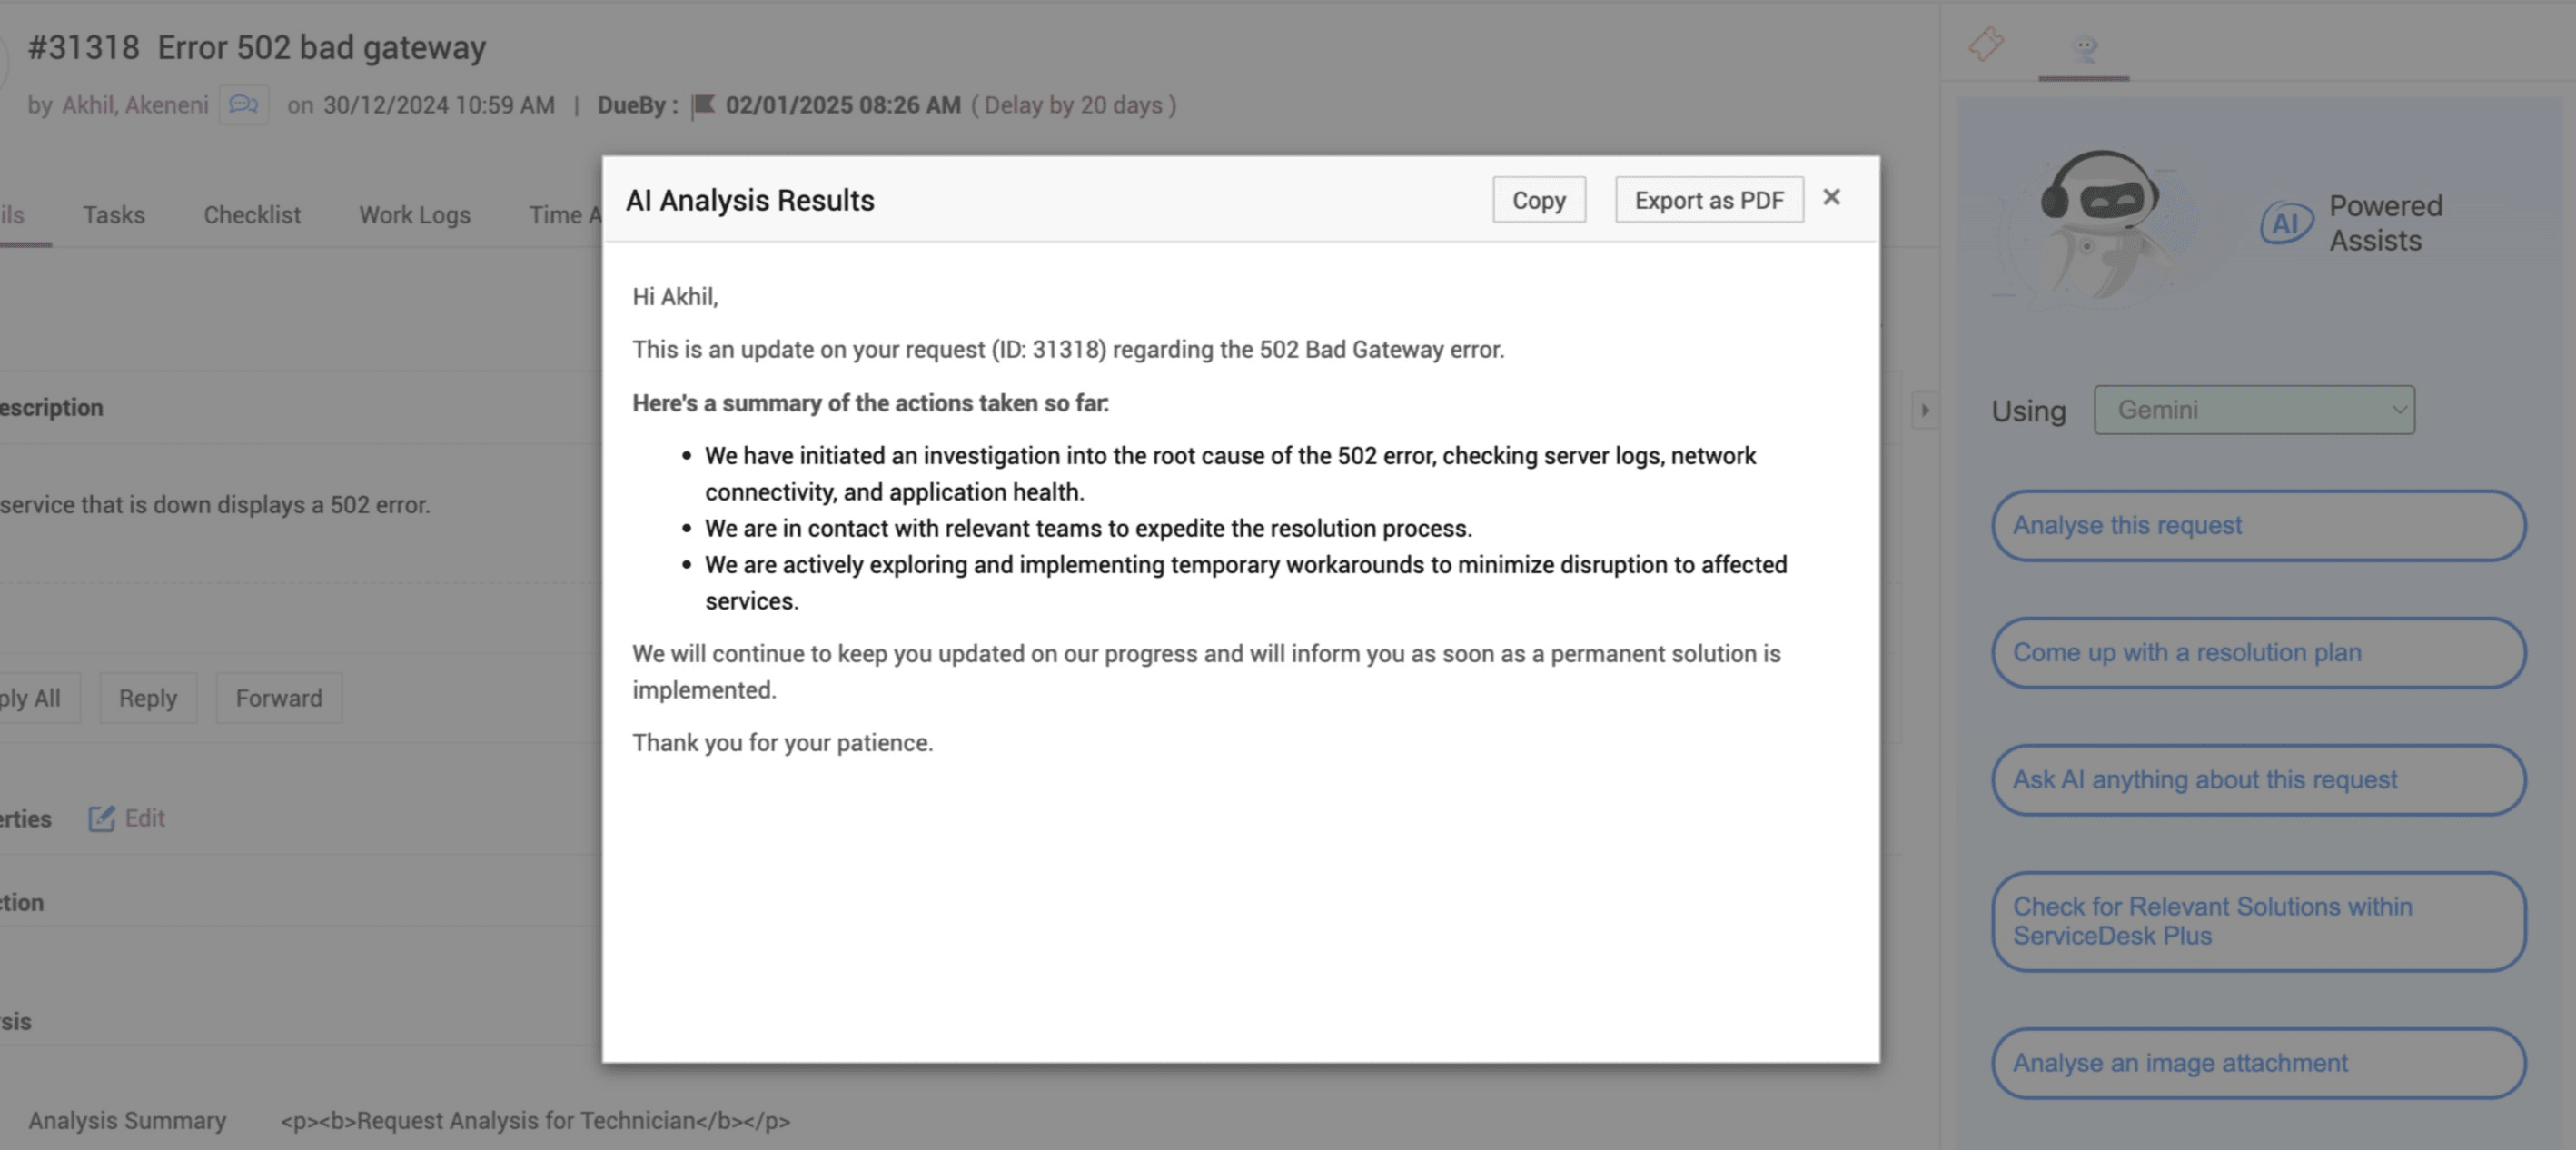Select the AI assistant robot tab icon
This screenshot has width=2576, height=1150.
2084,47
